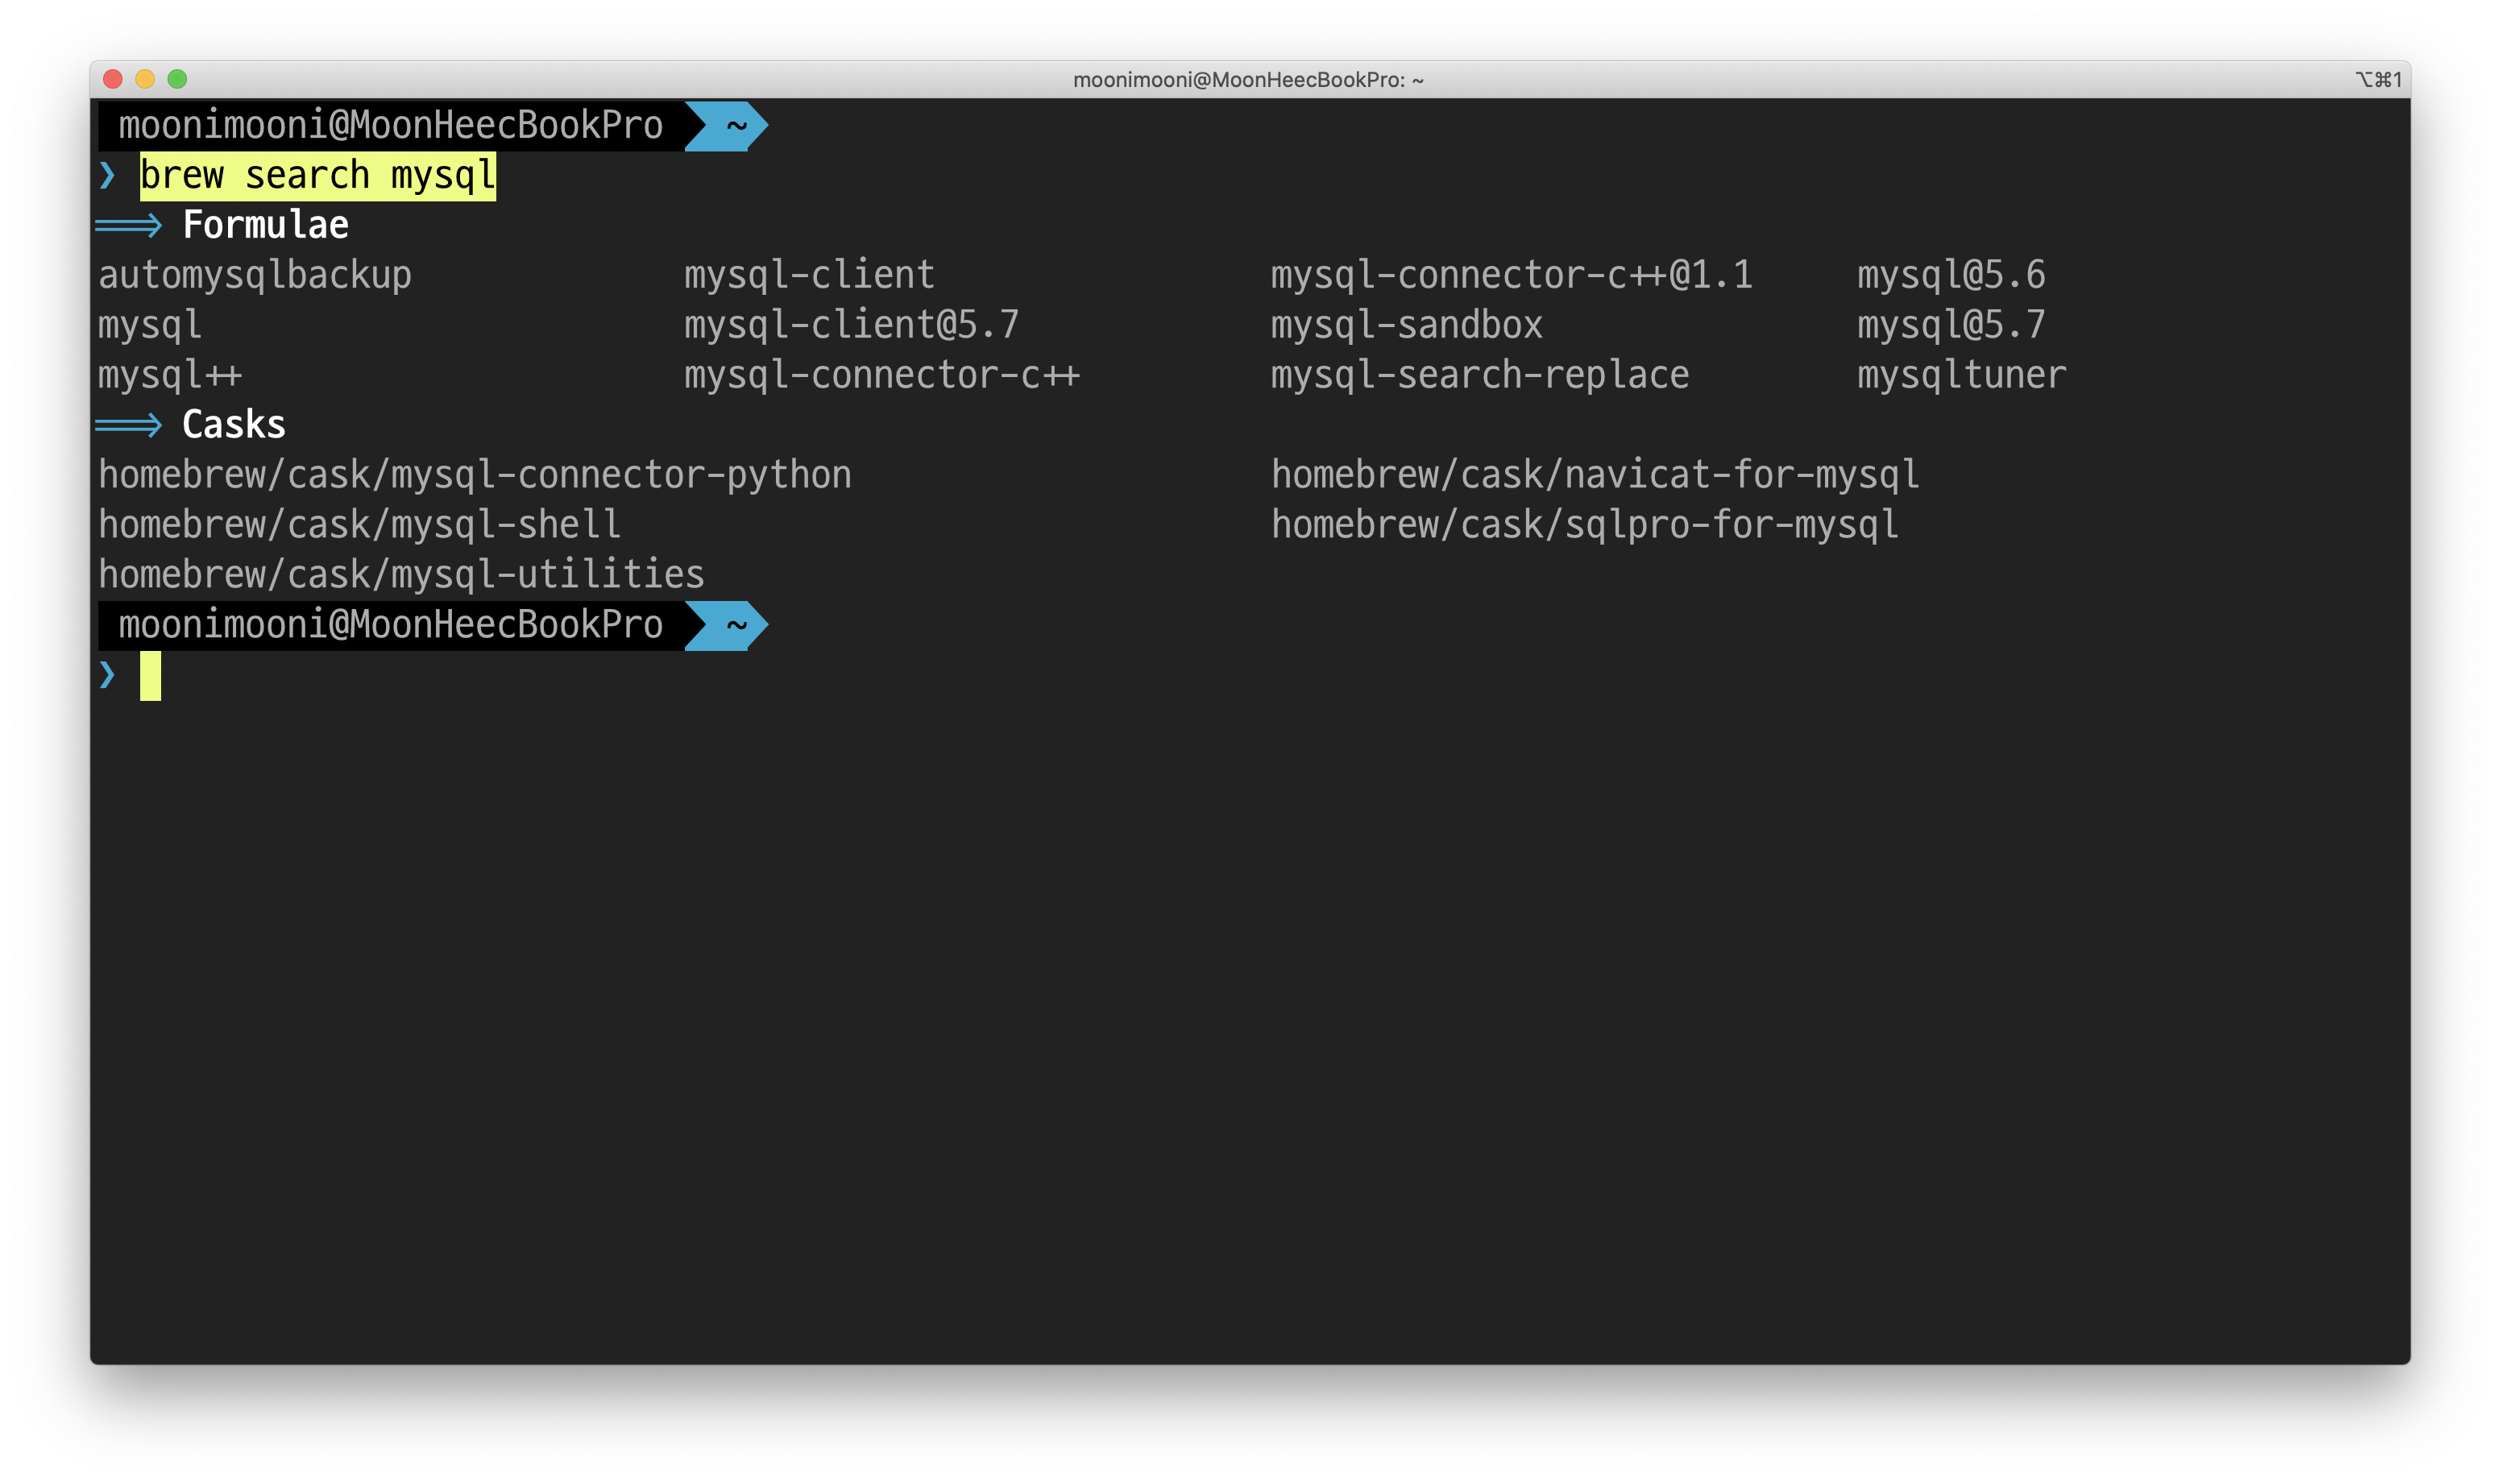Click the top user@host prompt segment

tap(390, 126)
